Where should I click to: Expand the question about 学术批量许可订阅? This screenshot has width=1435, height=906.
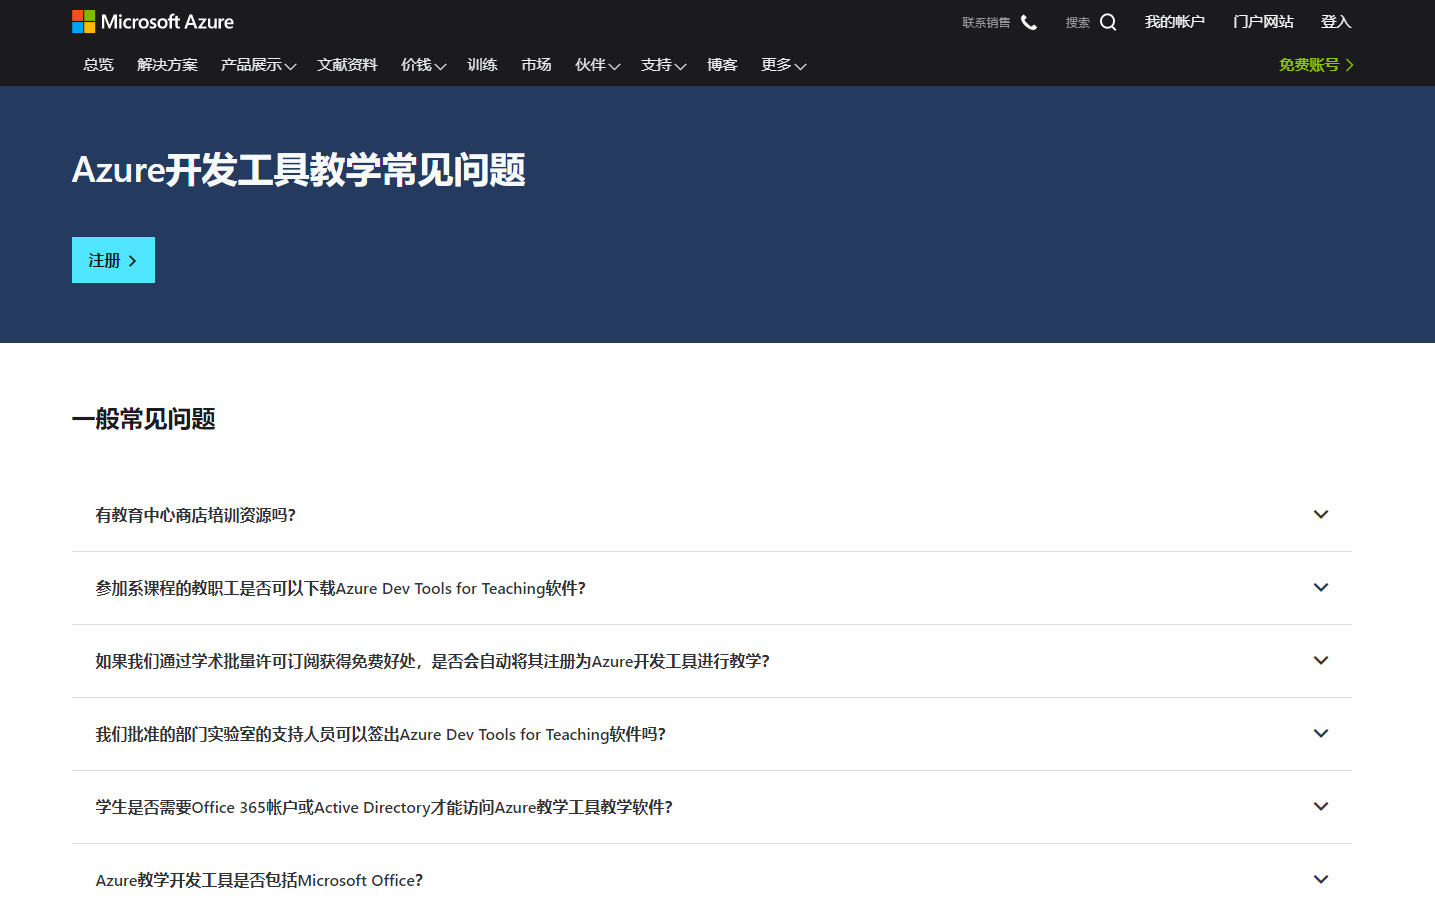click(1320, 661)
